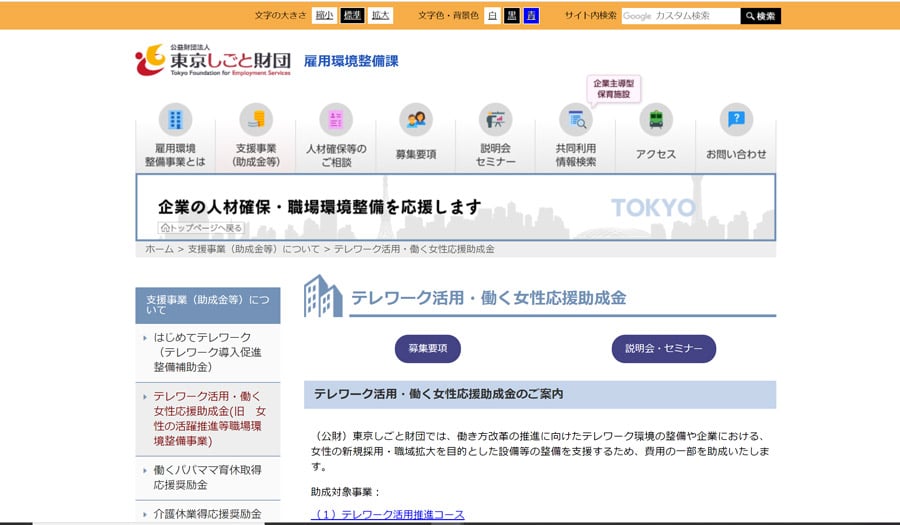Click the Google custom search field

[x=680, y=16]
